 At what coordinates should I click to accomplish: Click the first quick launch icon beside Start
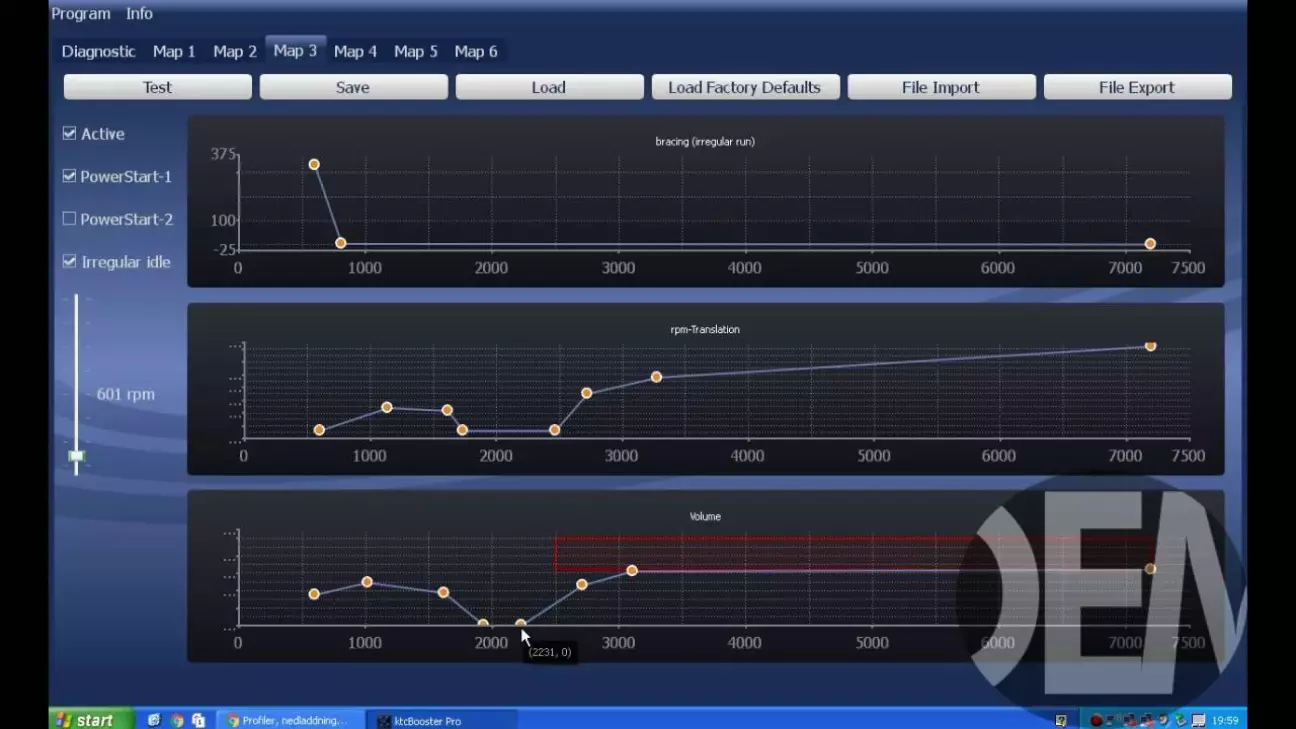[154, 720]
